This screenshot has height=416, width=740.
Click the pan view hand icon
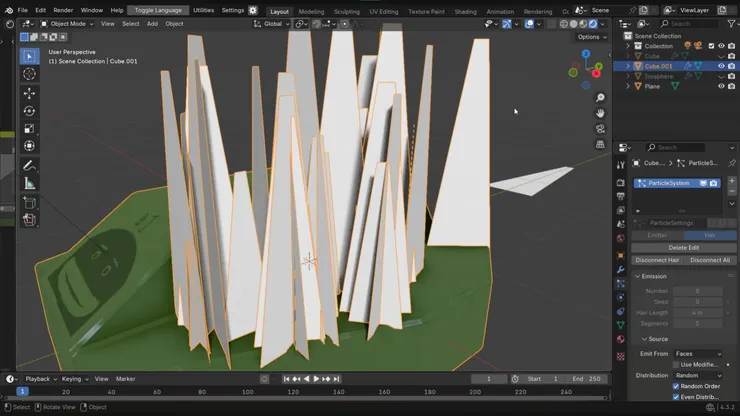(600, 113)
